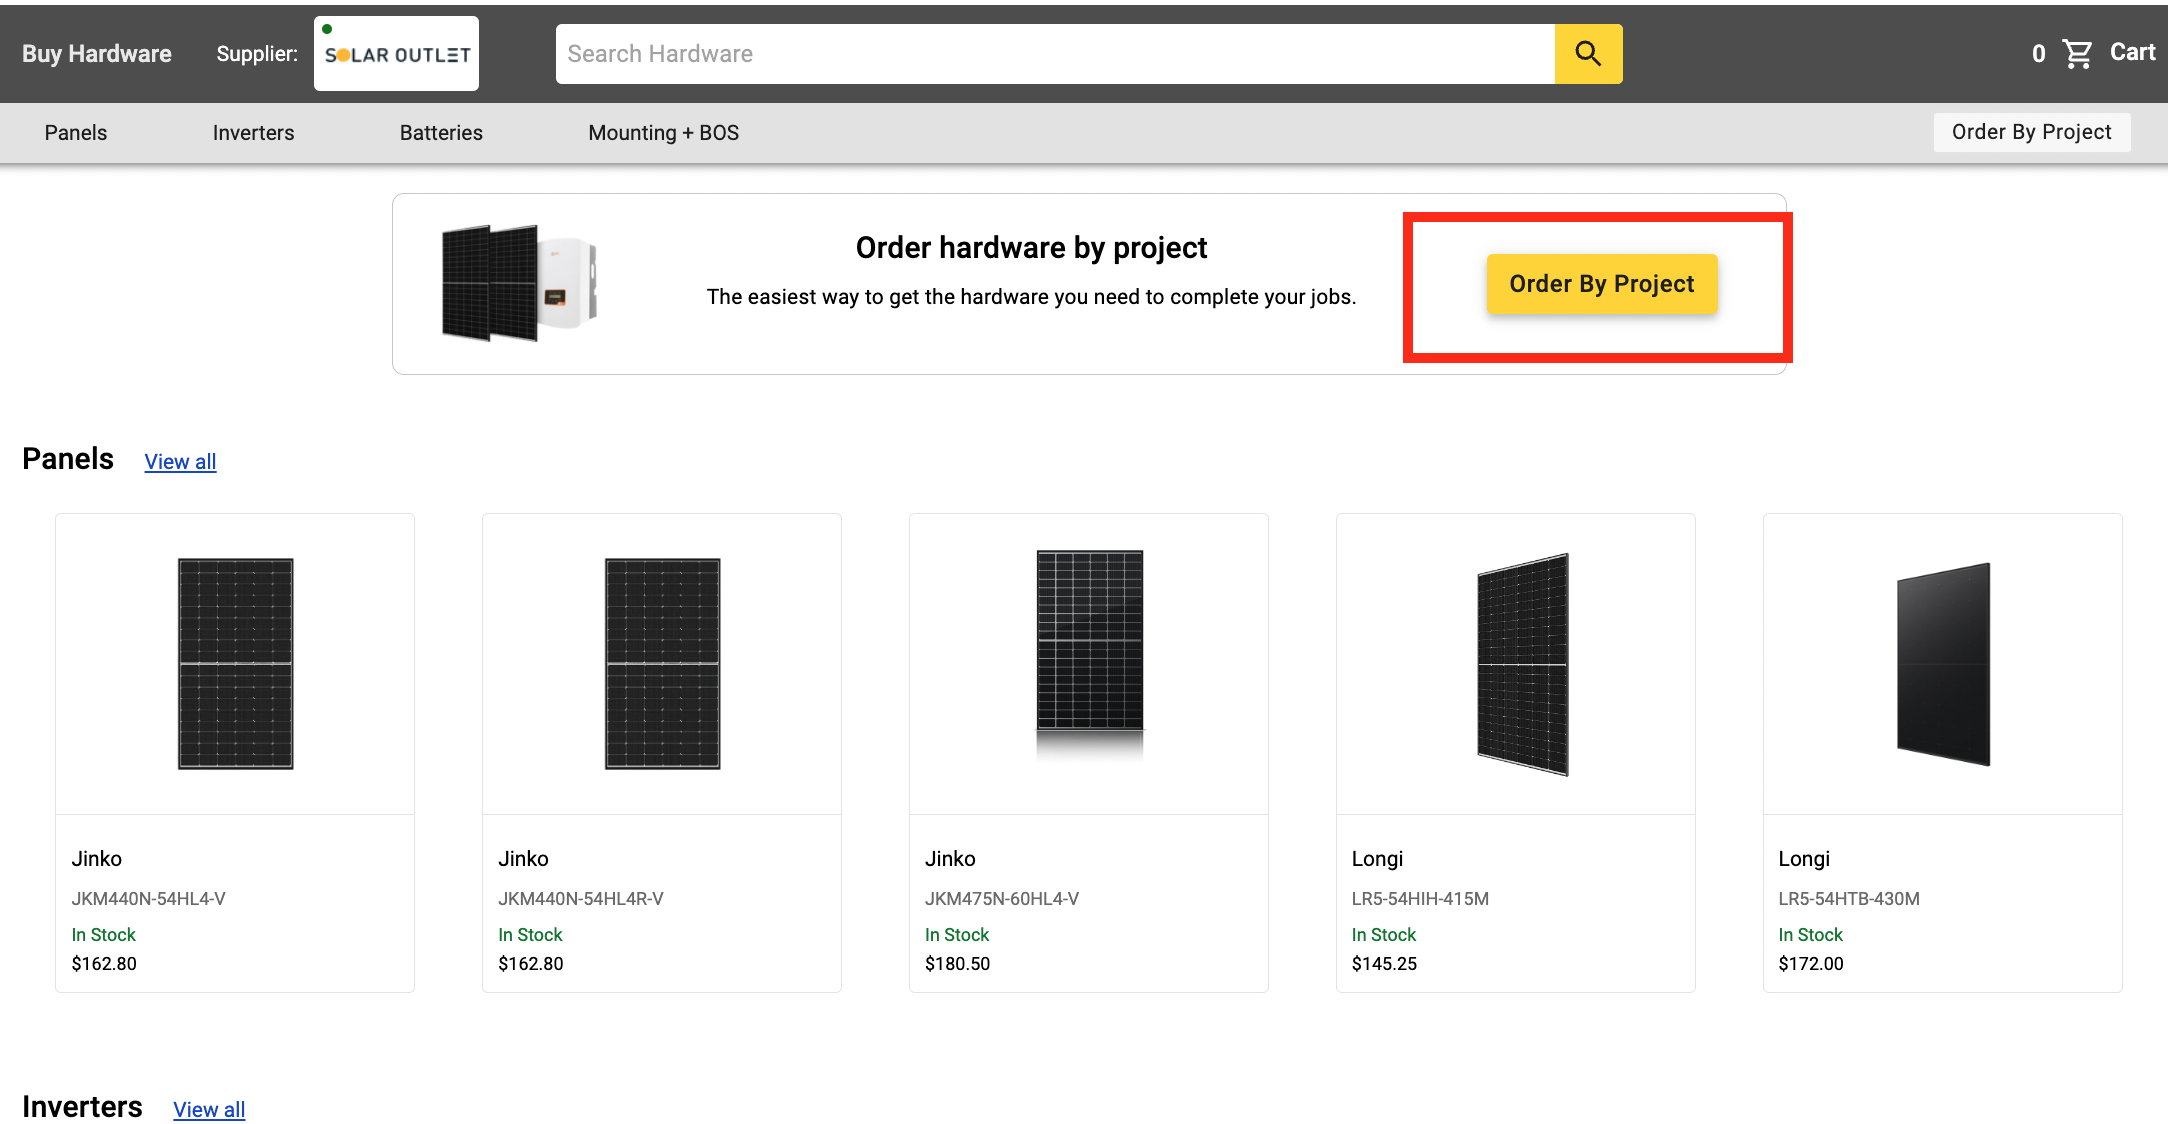Click the Buy Hardware header title
2168x1124 pixels.
97,54
